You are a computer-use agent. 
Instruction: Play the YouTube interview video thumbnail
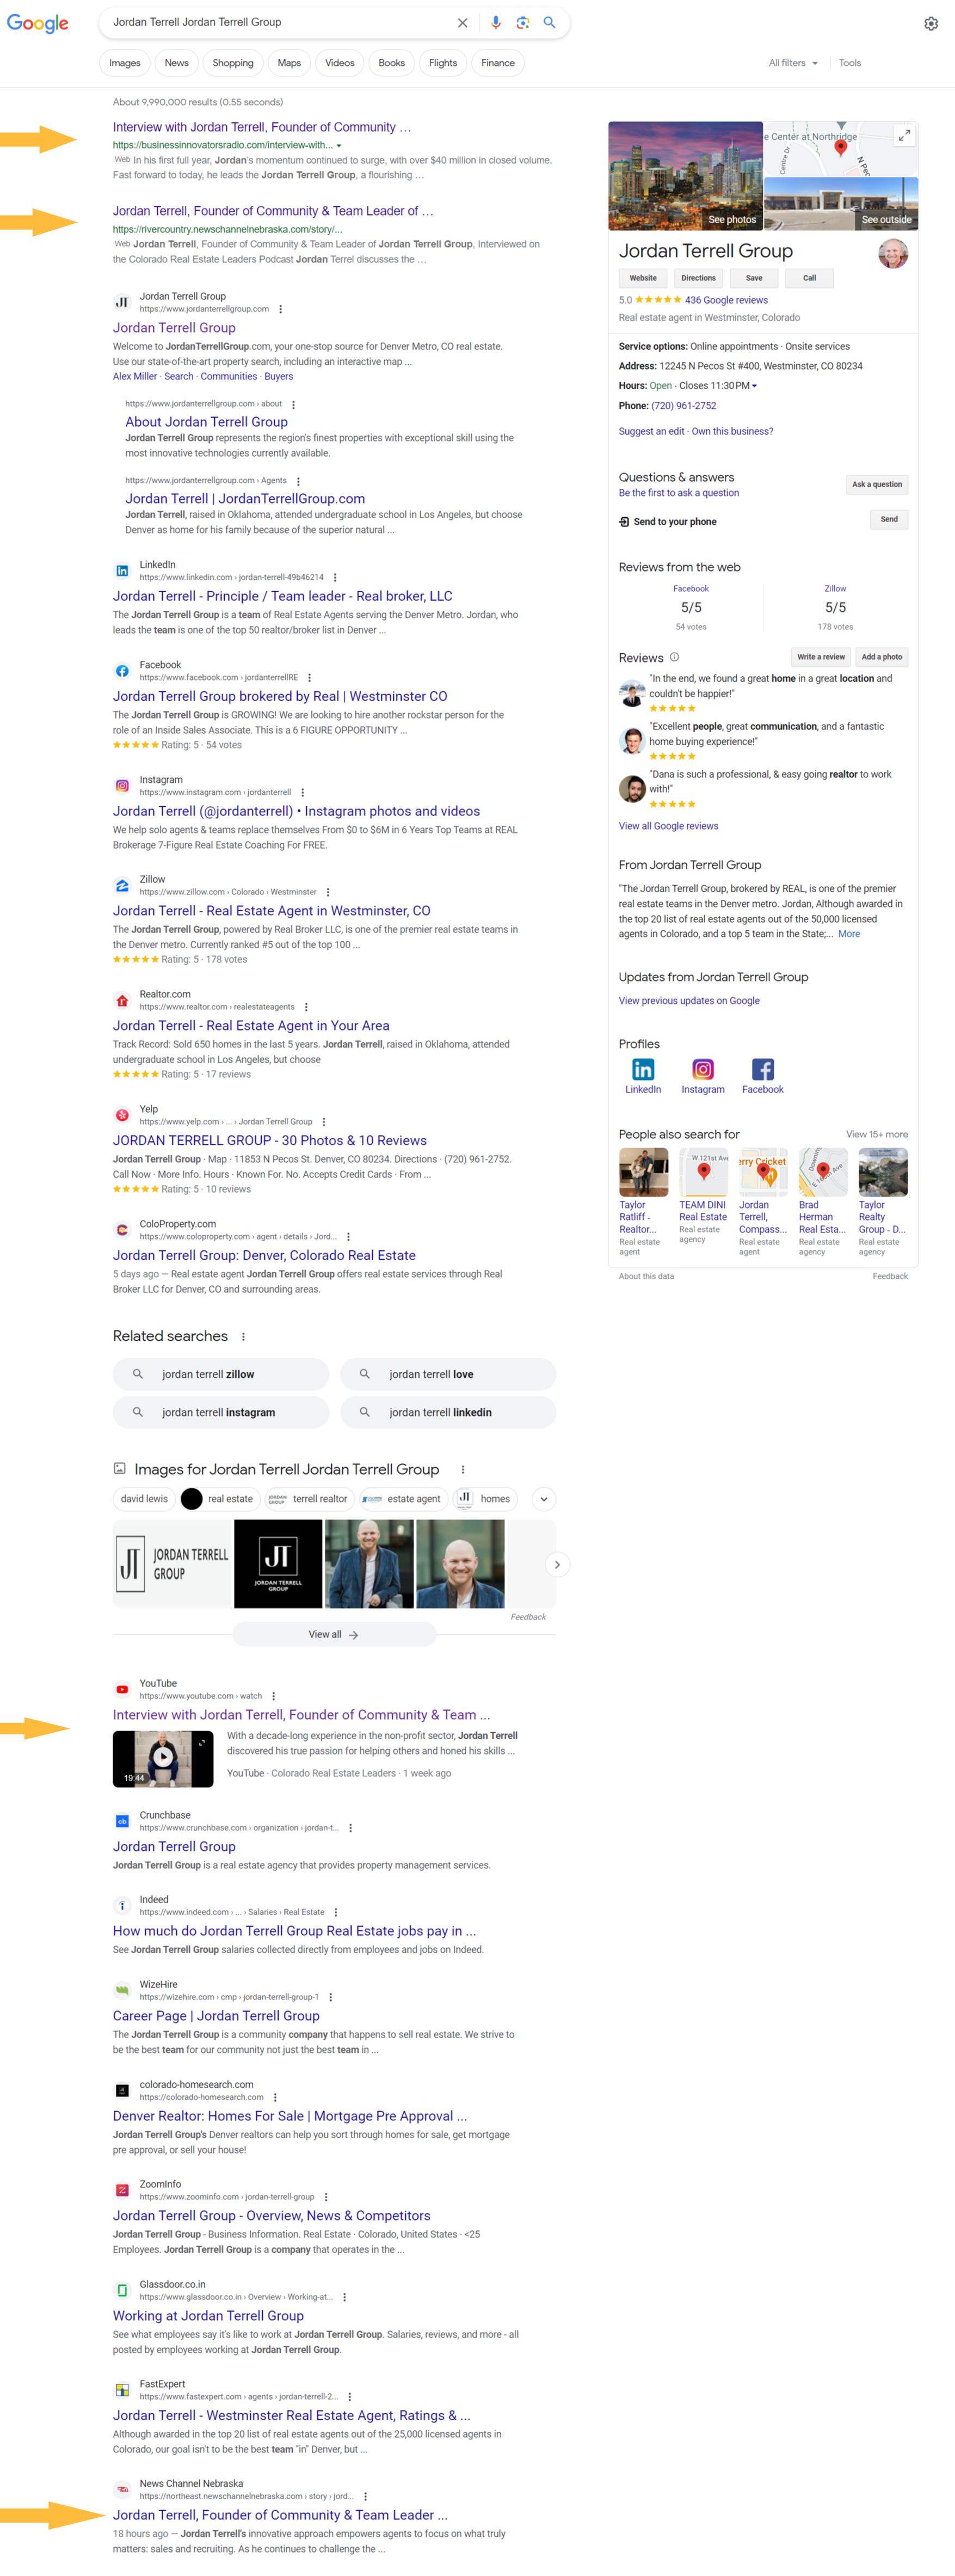tap(163, 1758)
